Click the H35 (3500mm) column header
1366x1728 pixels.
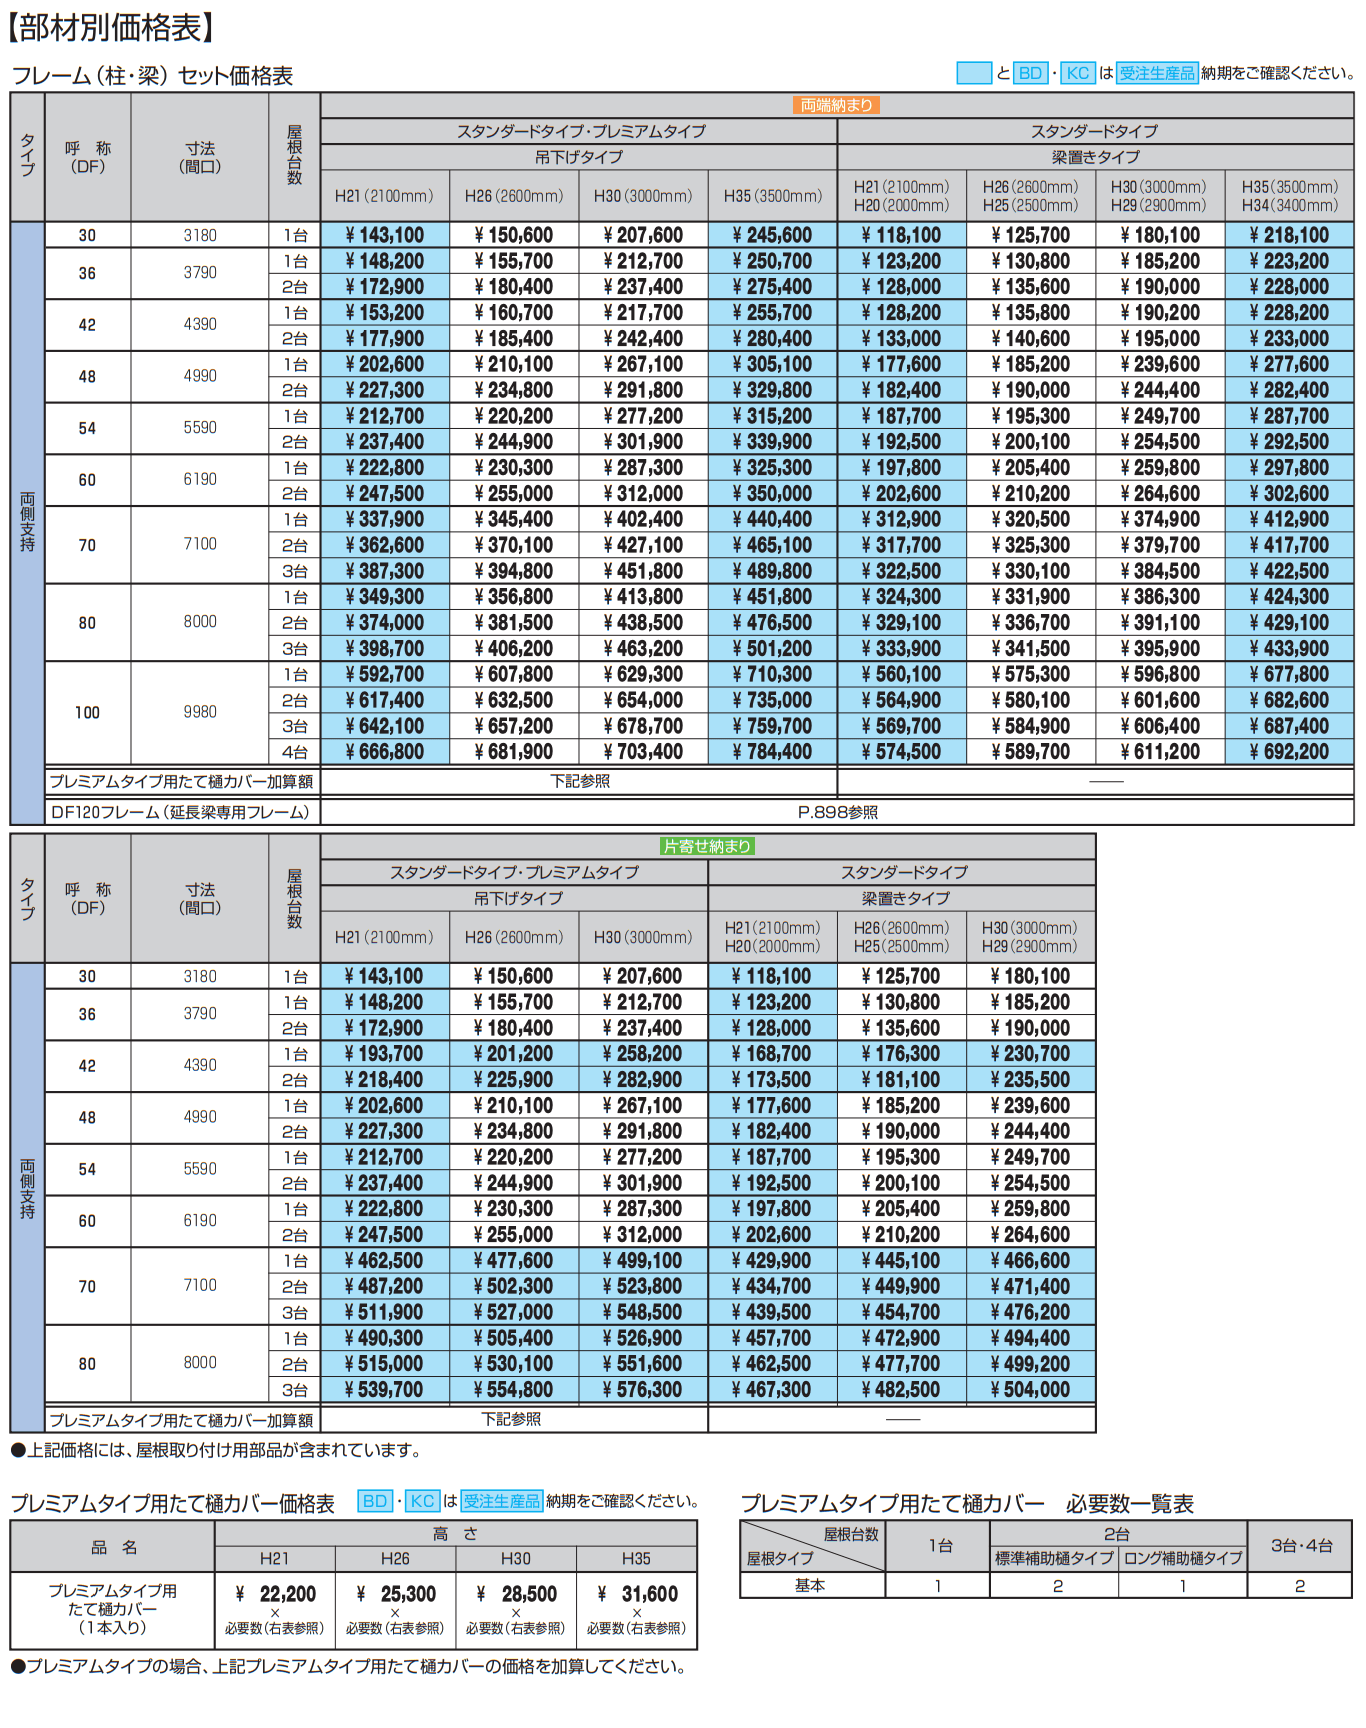click(772, 196)
